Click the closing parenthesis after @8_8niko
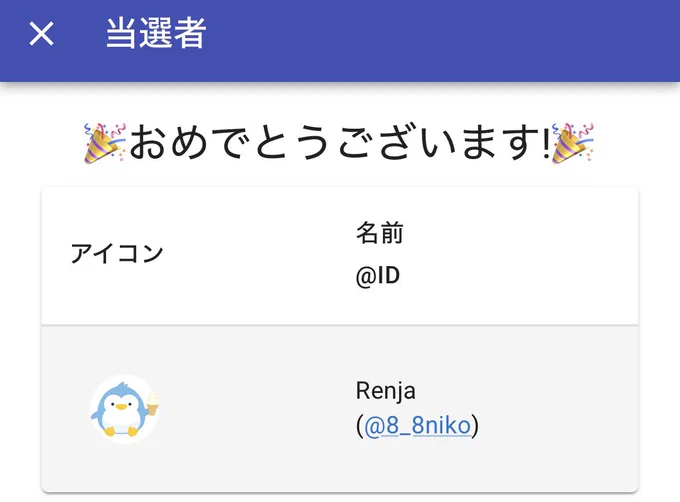 (x=475, y=426)
